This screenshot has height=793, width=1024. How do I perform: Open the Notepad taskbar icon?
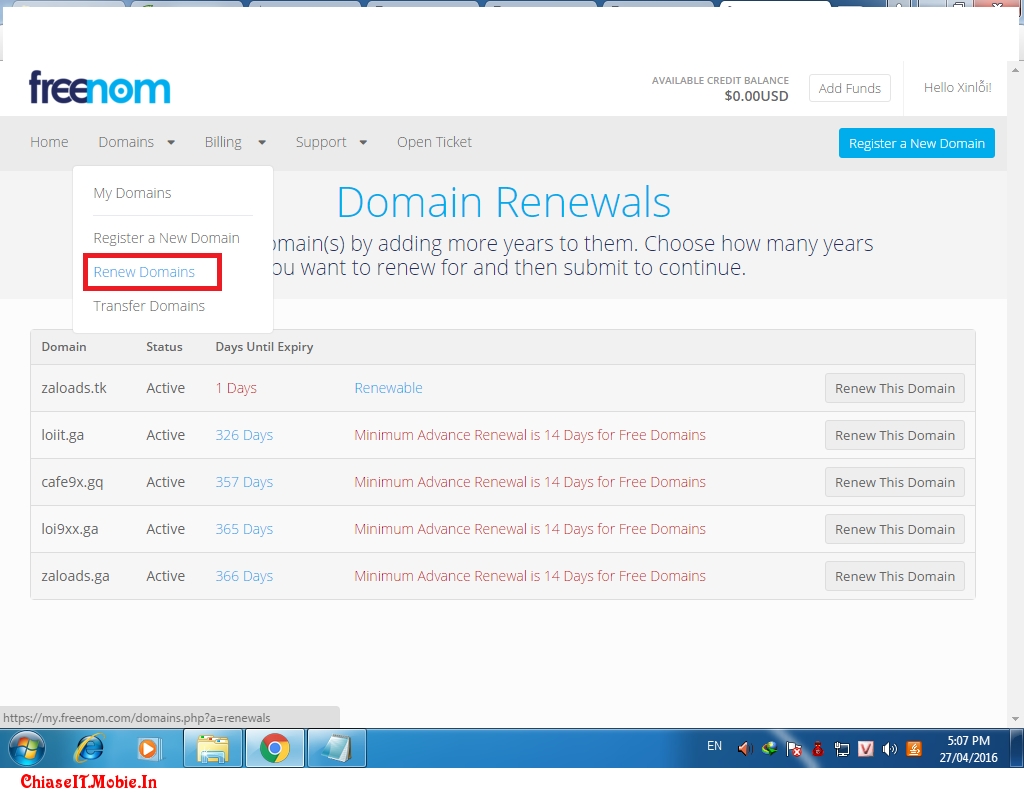click(336, 749)
